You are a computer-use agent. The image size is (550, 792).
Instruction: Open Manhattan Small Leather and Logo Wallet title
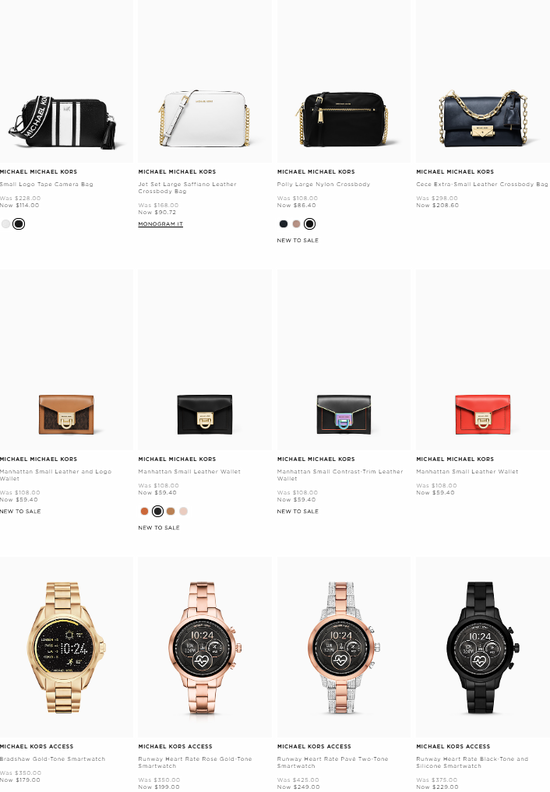click(x=56, y=475)
